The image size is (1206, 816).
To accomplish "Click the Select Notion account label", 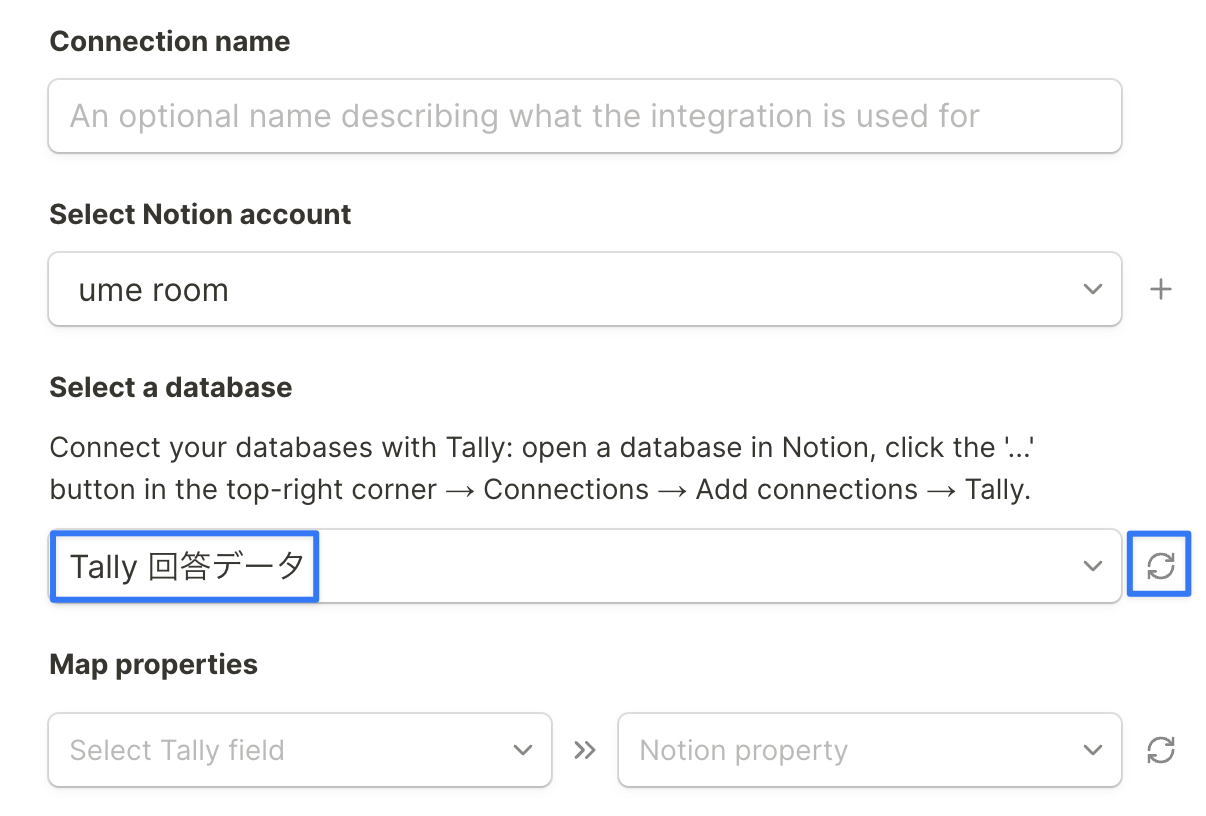I will (x=200, y=215).
